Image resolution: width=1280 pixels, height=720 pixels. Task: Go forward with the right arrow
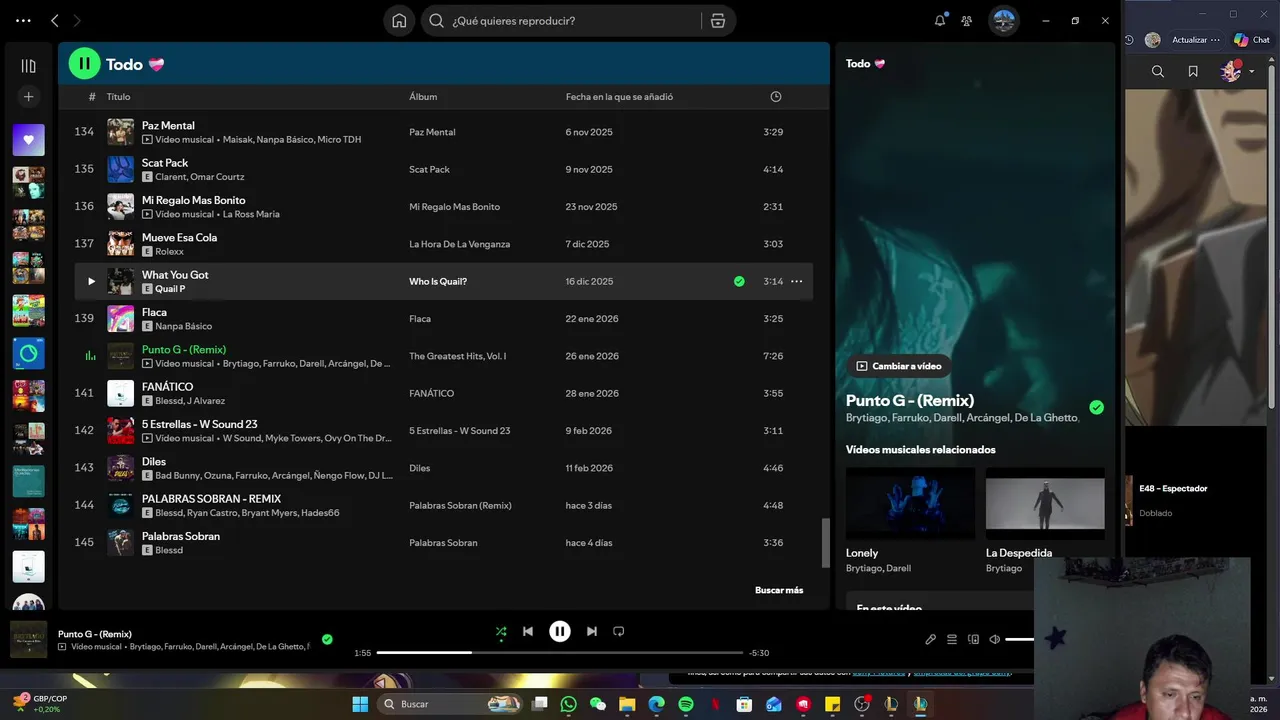point(77,20)
